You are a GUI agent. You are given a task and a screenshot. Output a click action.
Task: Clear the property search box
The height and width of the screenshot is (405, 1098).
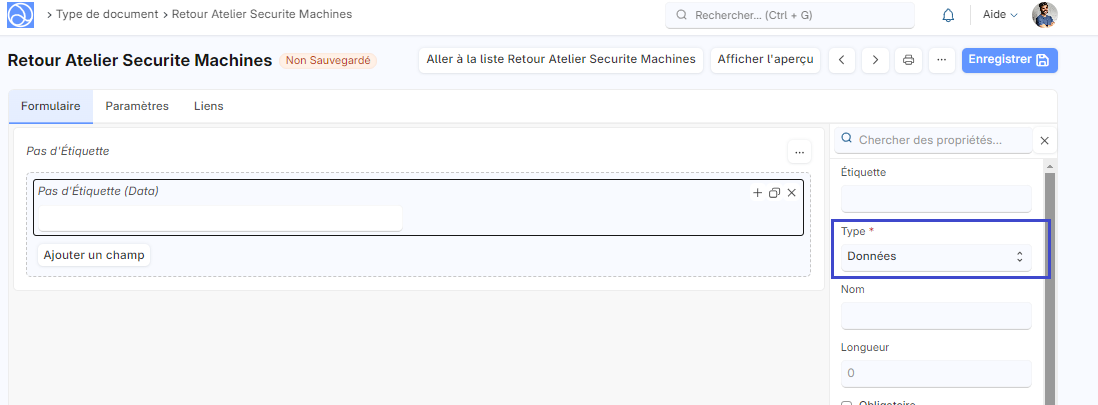[1045, 141]
